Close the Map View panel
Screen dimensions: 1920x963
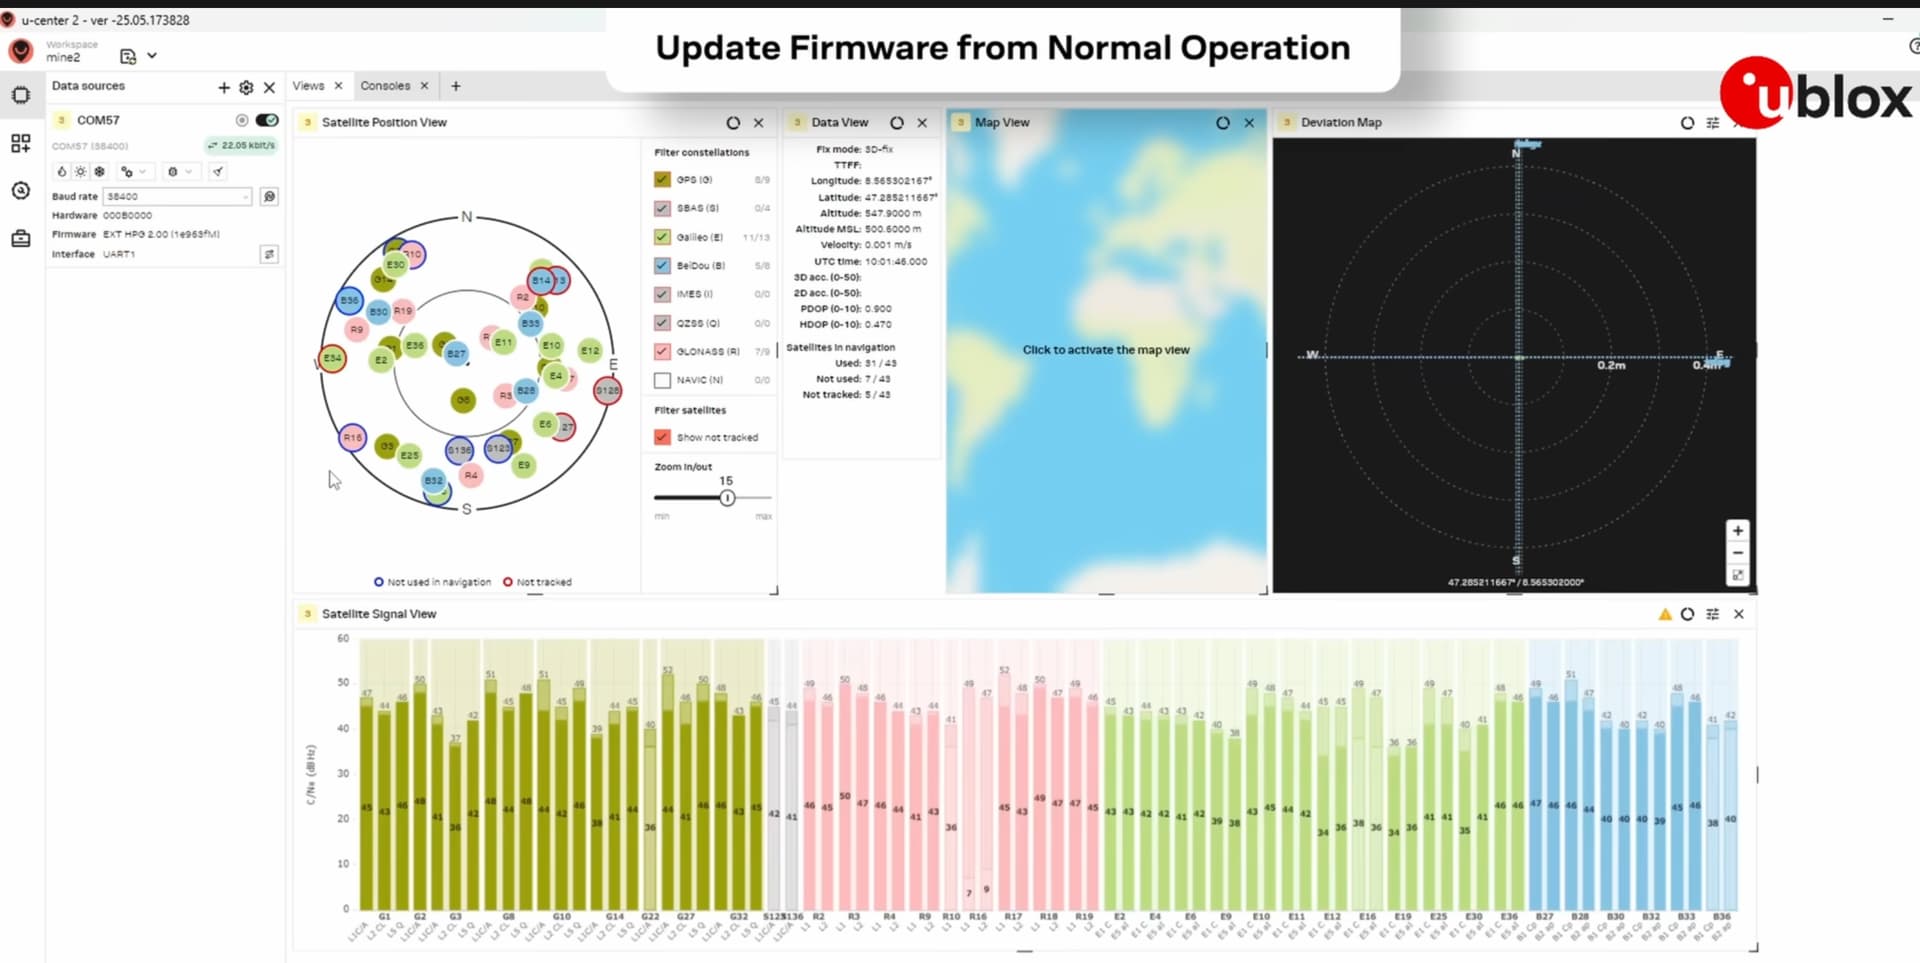coord(1249,123)
